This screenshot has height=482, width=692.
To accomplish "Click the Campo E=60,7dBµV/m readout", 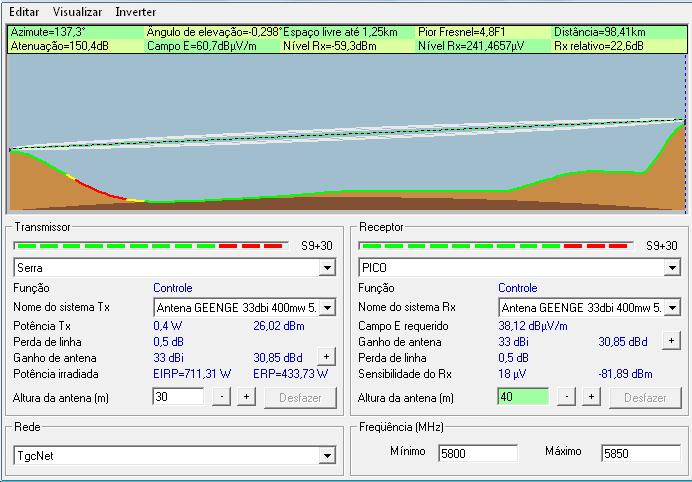I will (202, 46).
